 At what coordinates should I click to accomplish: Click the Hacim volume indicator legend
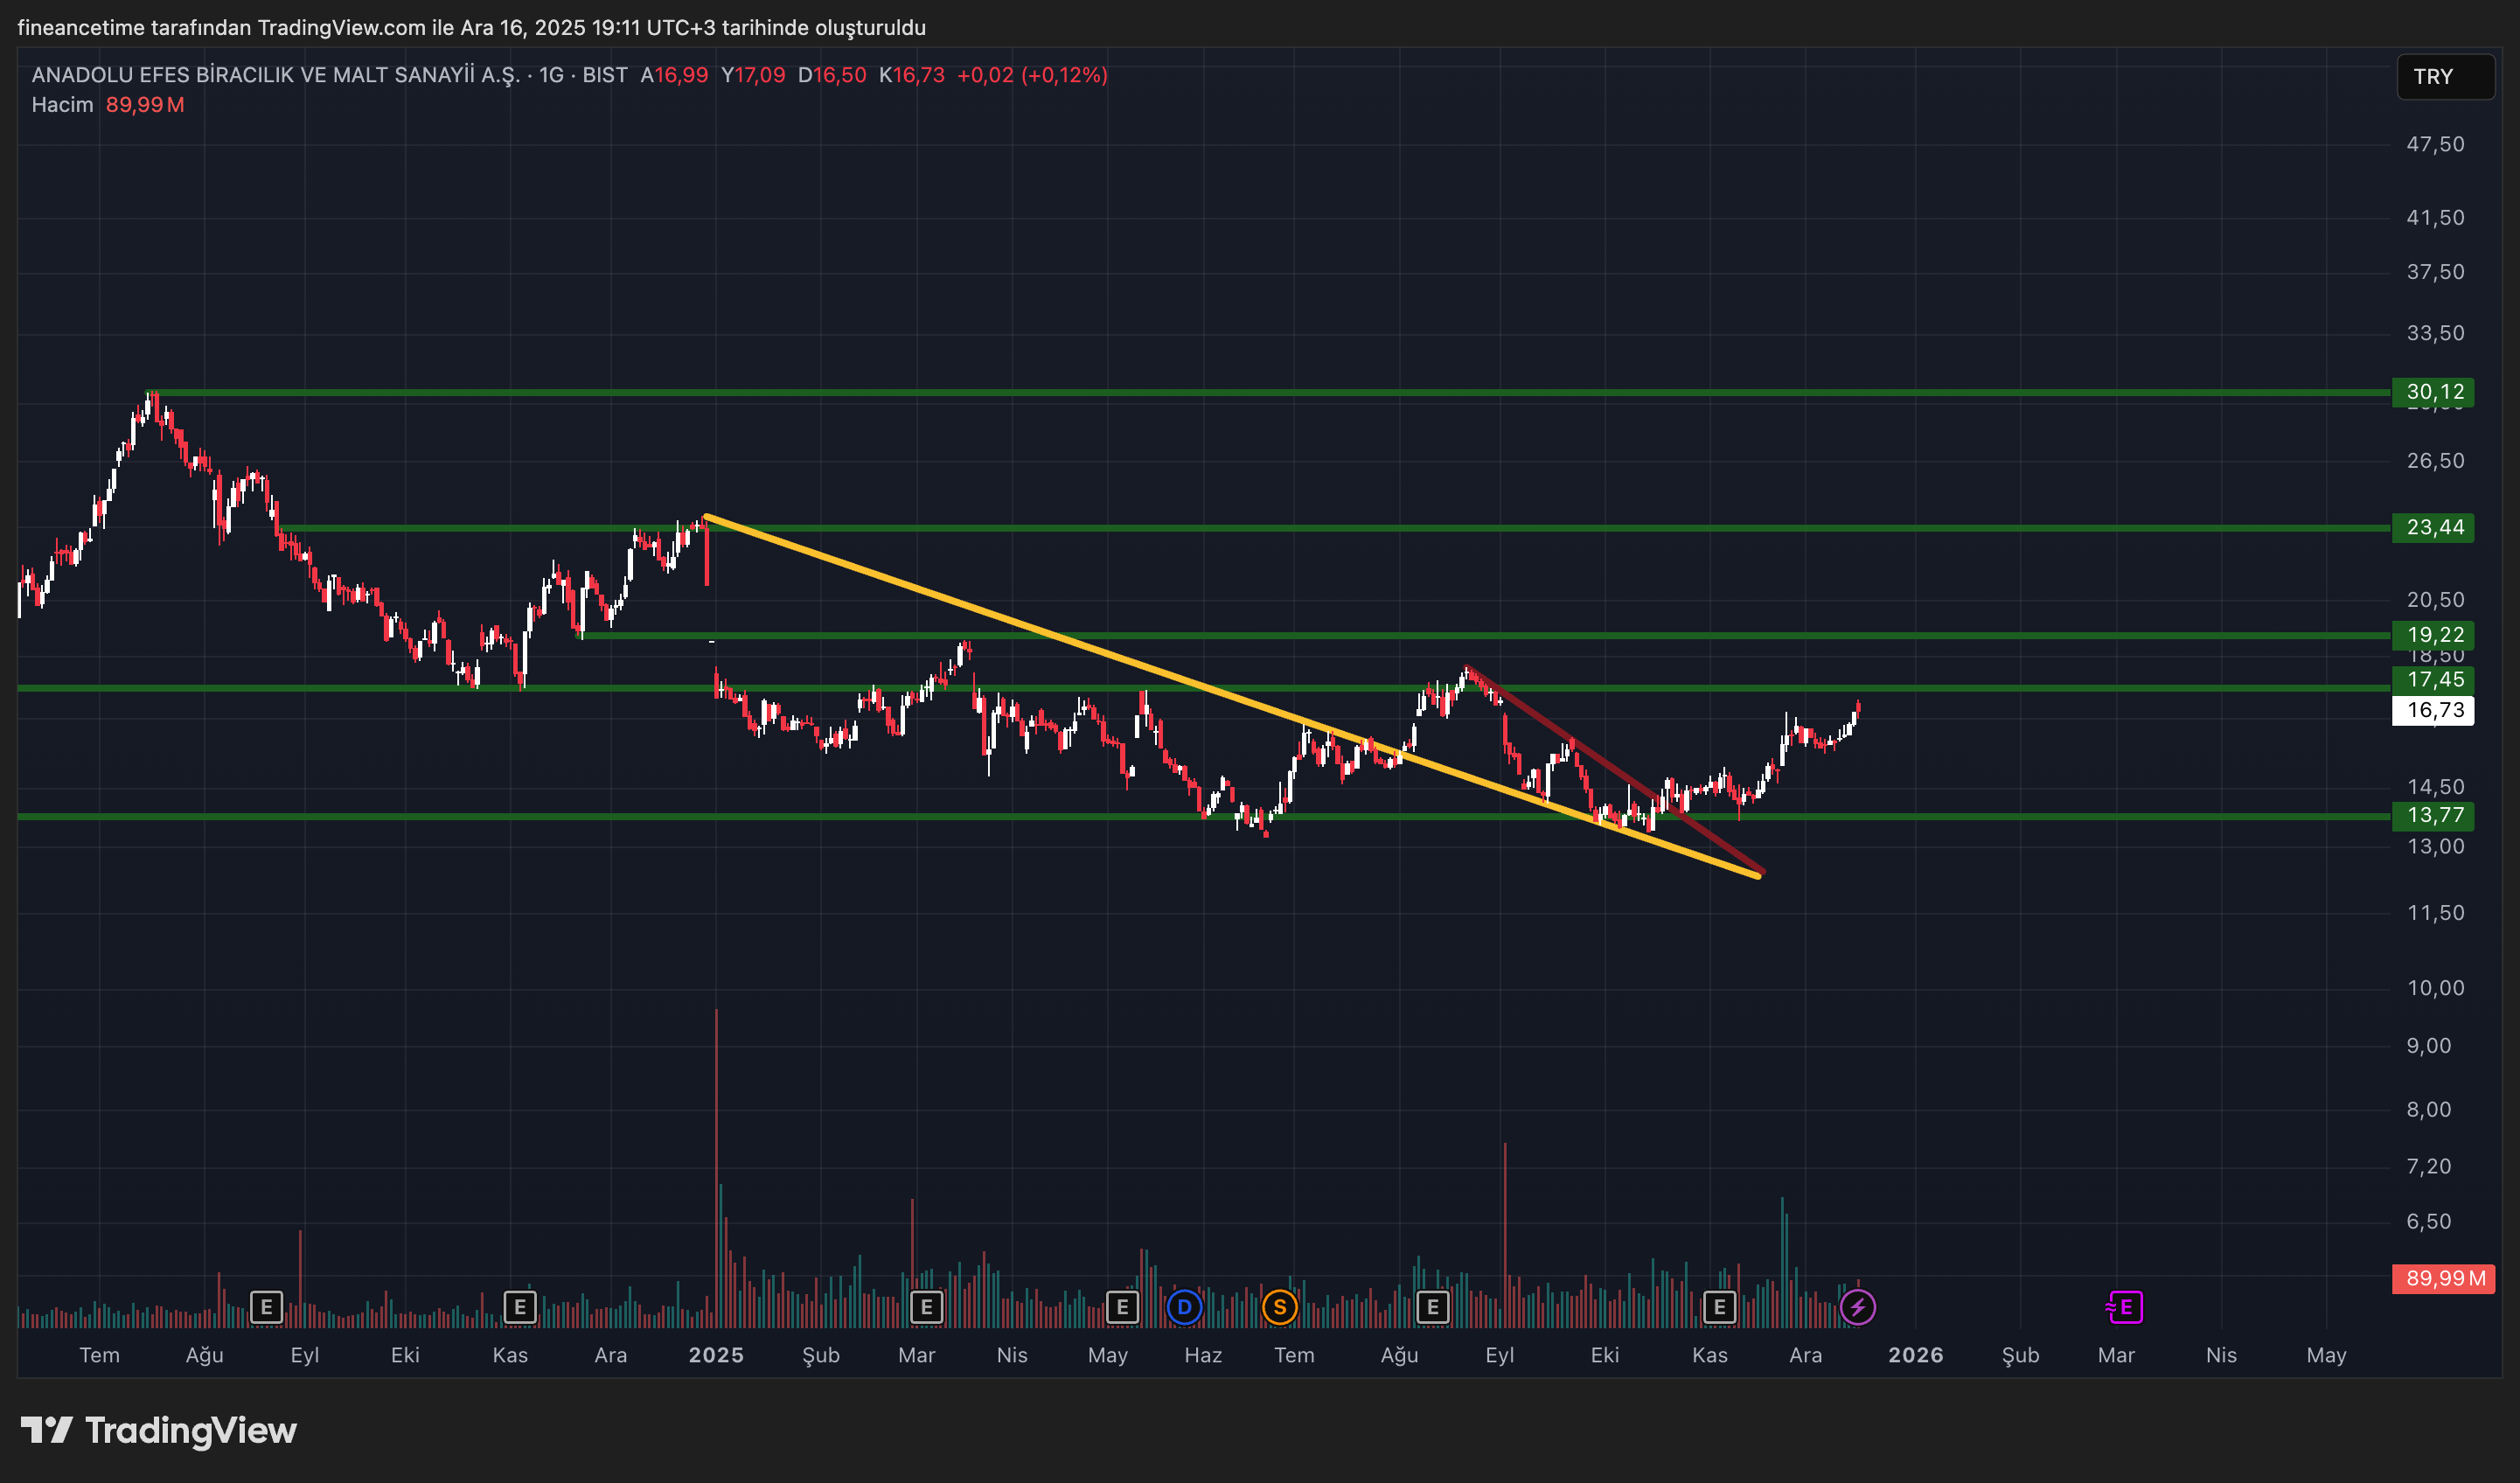coord(62,105)
